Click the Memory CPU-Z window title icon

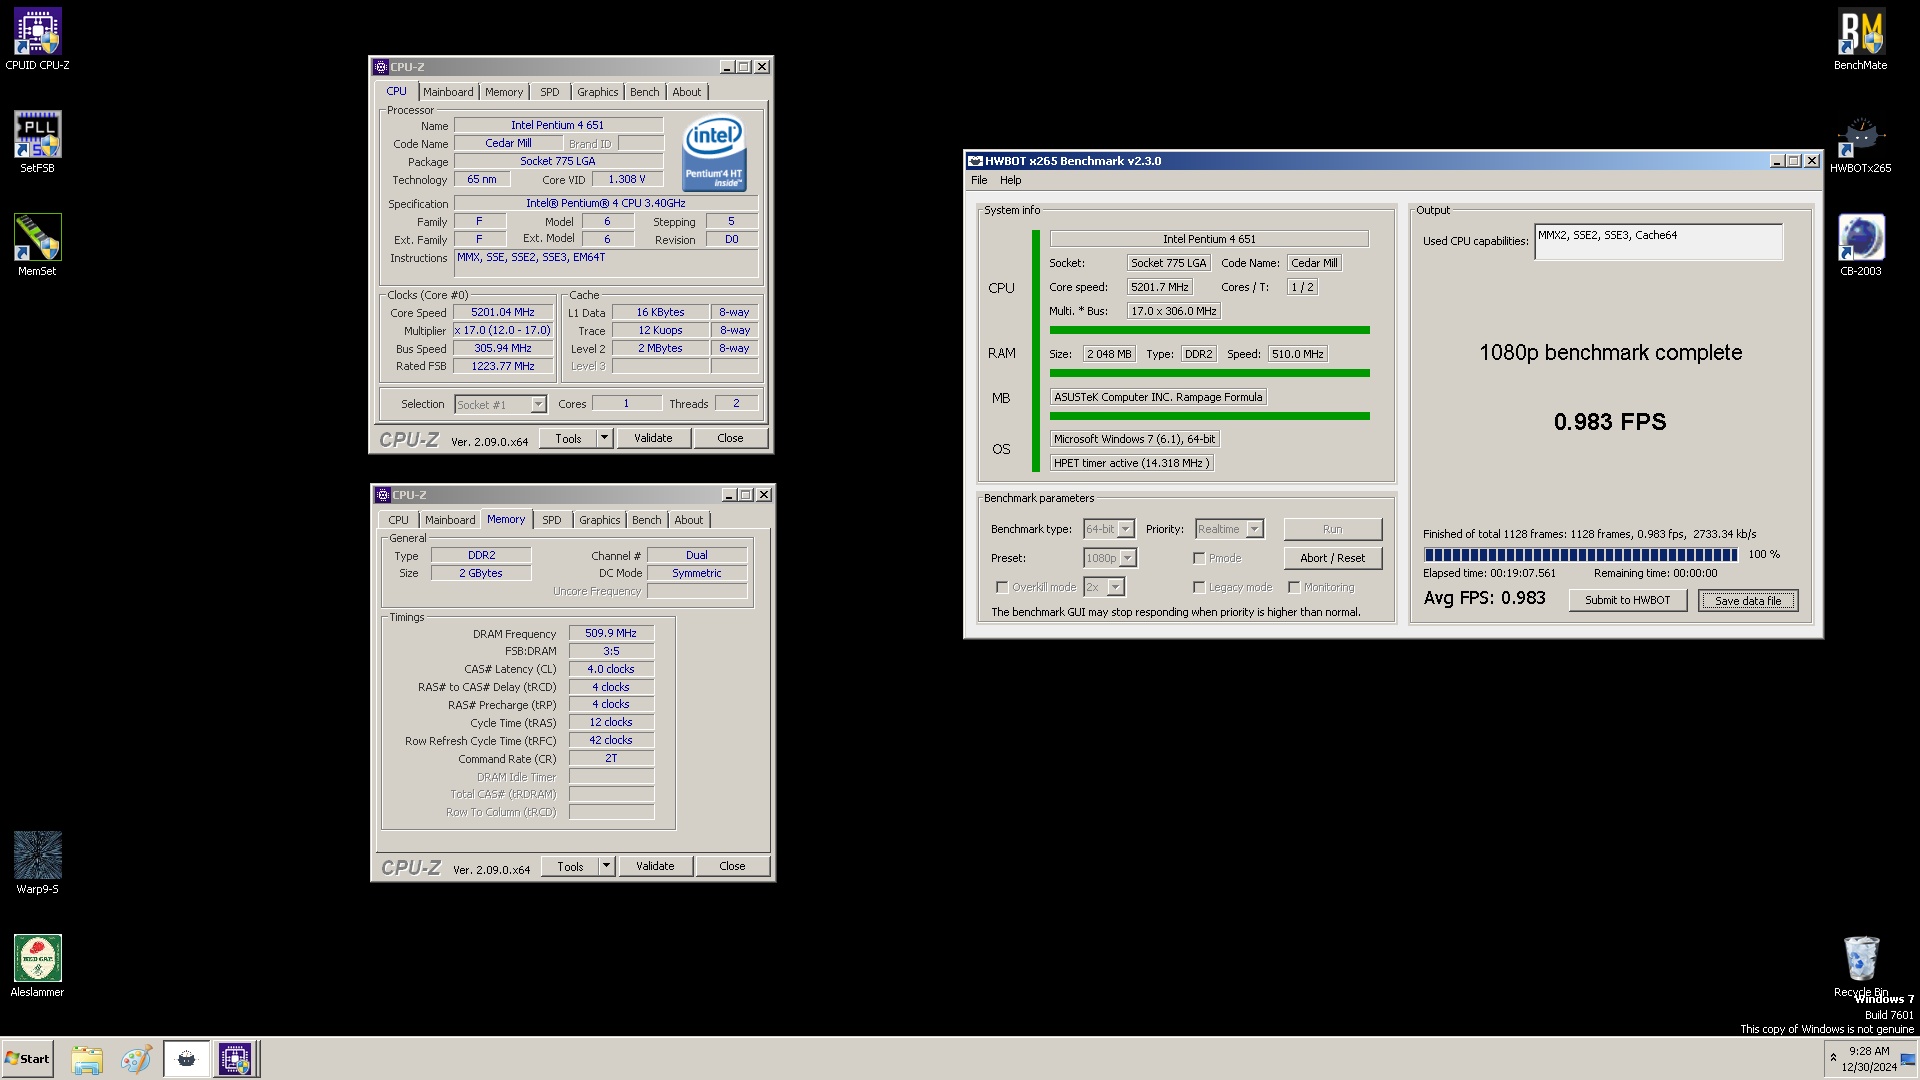(383, 495)
